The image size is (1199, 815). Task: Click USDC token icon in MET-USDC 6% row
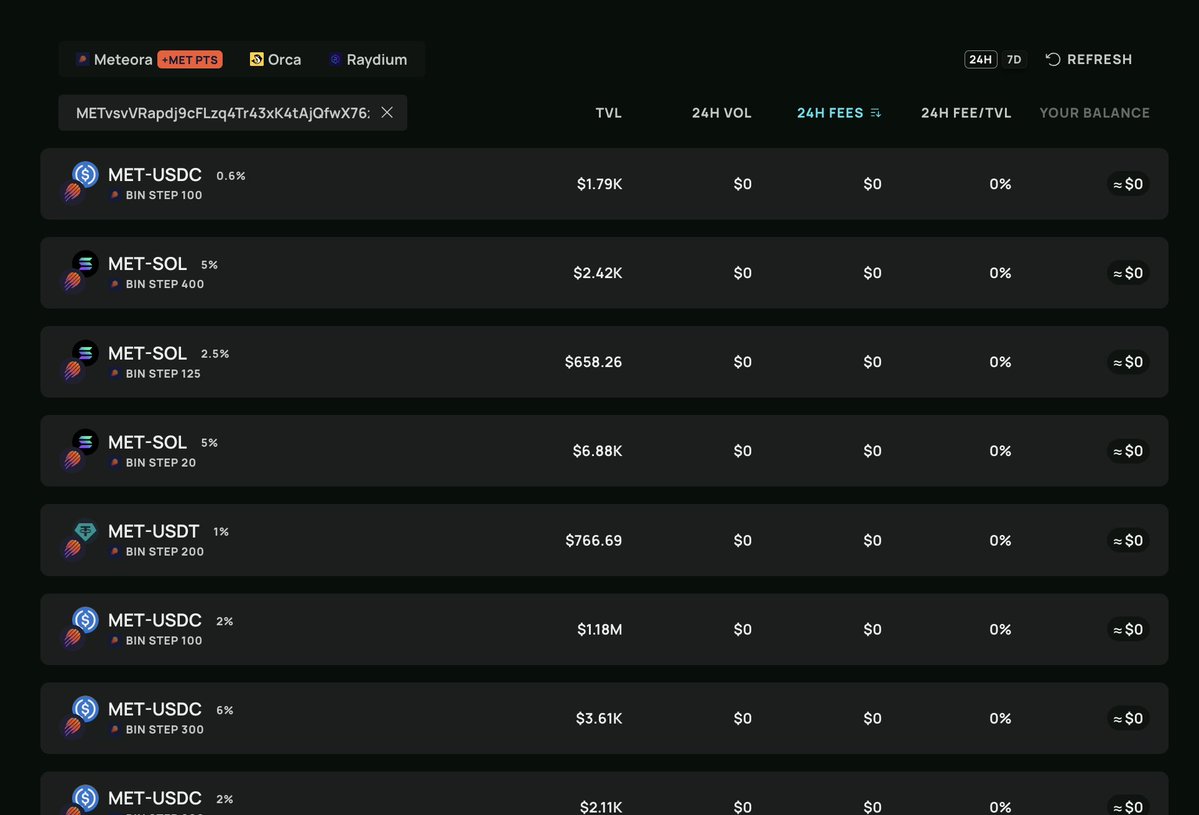(x=85, y=709)
